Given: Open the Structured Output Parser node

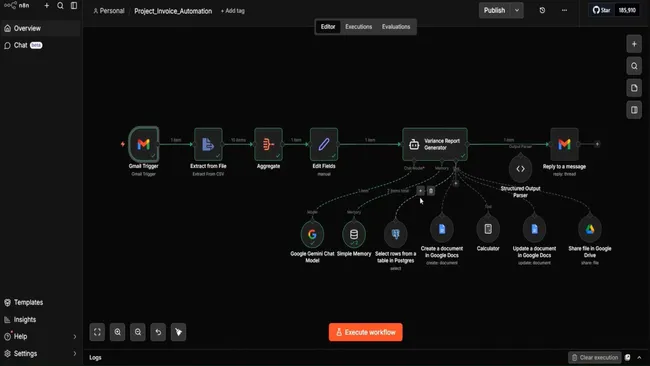Looking at the screenshot, I should (520, 169).
